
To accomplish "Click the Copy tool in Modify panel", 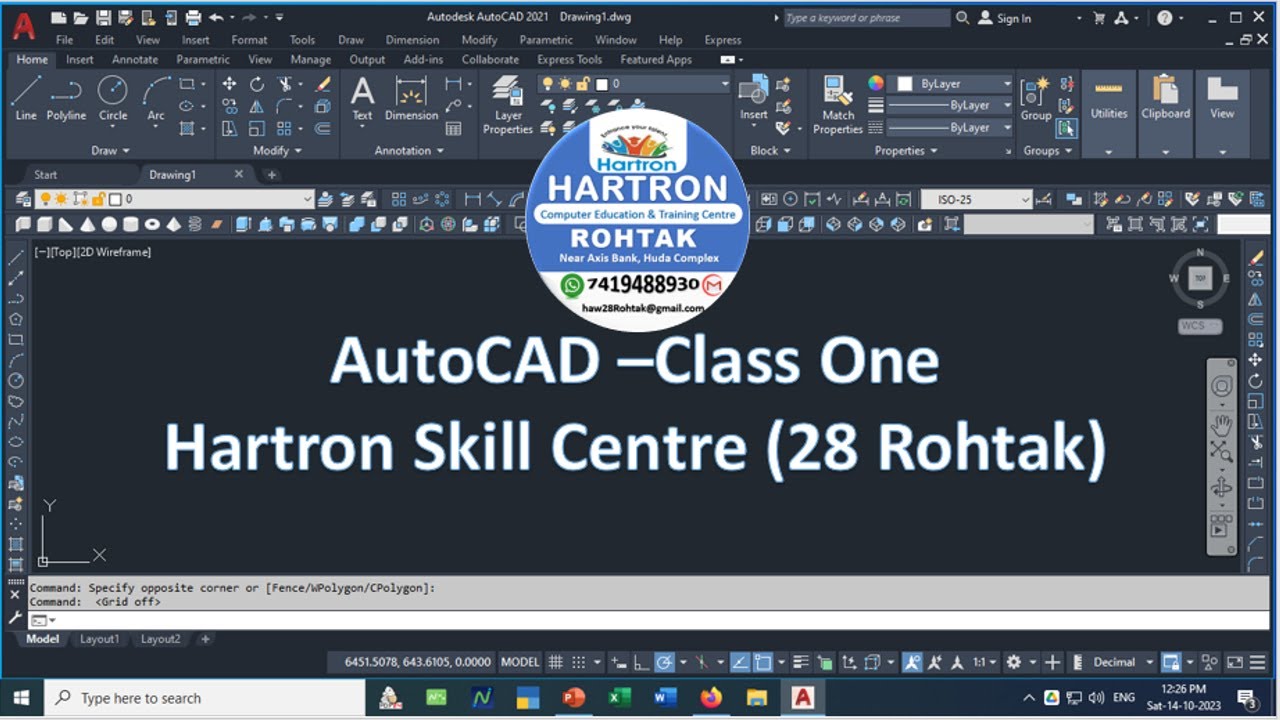I will [229, 106].
